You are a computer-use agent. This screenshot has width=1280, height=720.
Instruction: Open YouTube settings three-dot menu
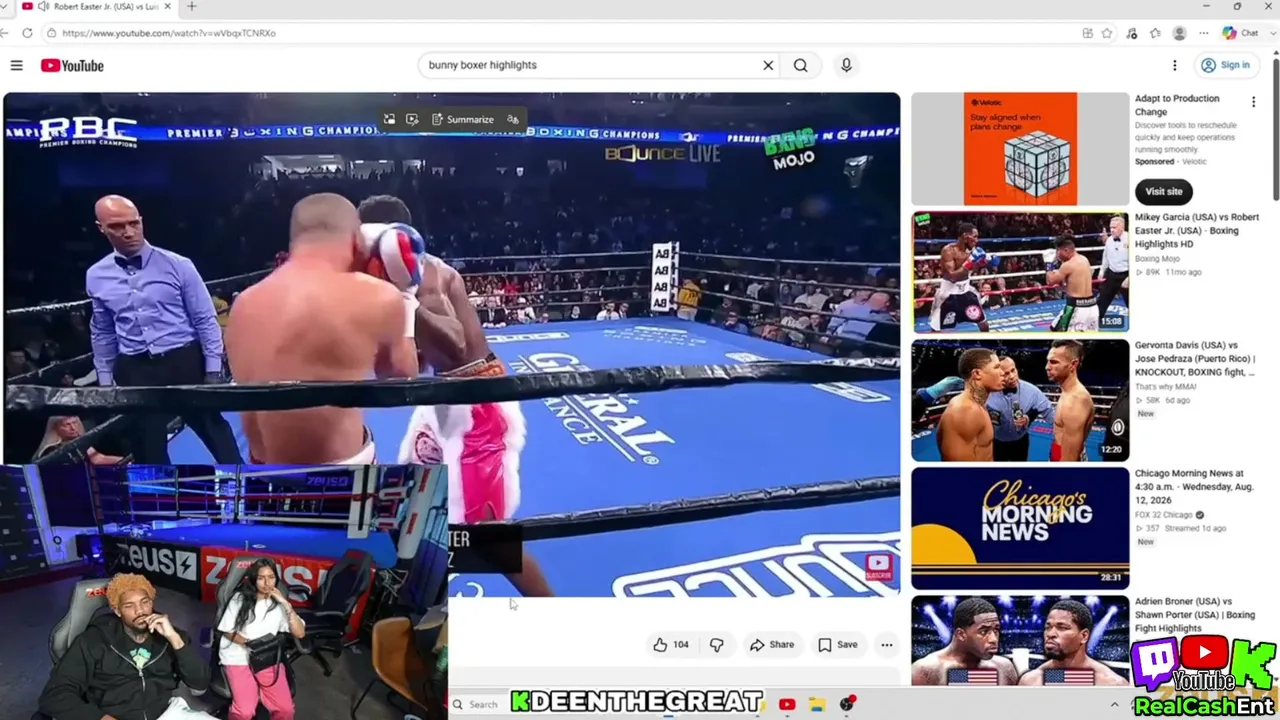click(1174, 65)
